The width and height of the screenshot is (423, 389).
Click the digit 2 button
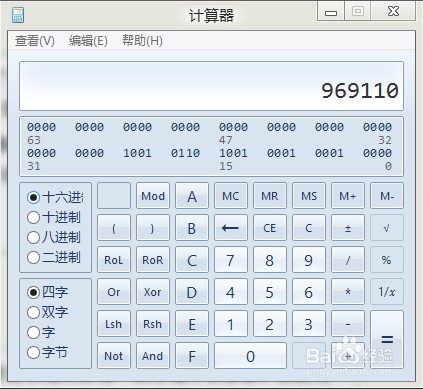(270, 324)
